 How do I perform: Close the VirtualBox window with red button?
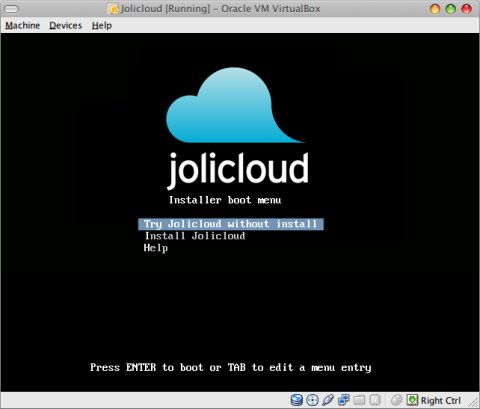coord(466,9)
